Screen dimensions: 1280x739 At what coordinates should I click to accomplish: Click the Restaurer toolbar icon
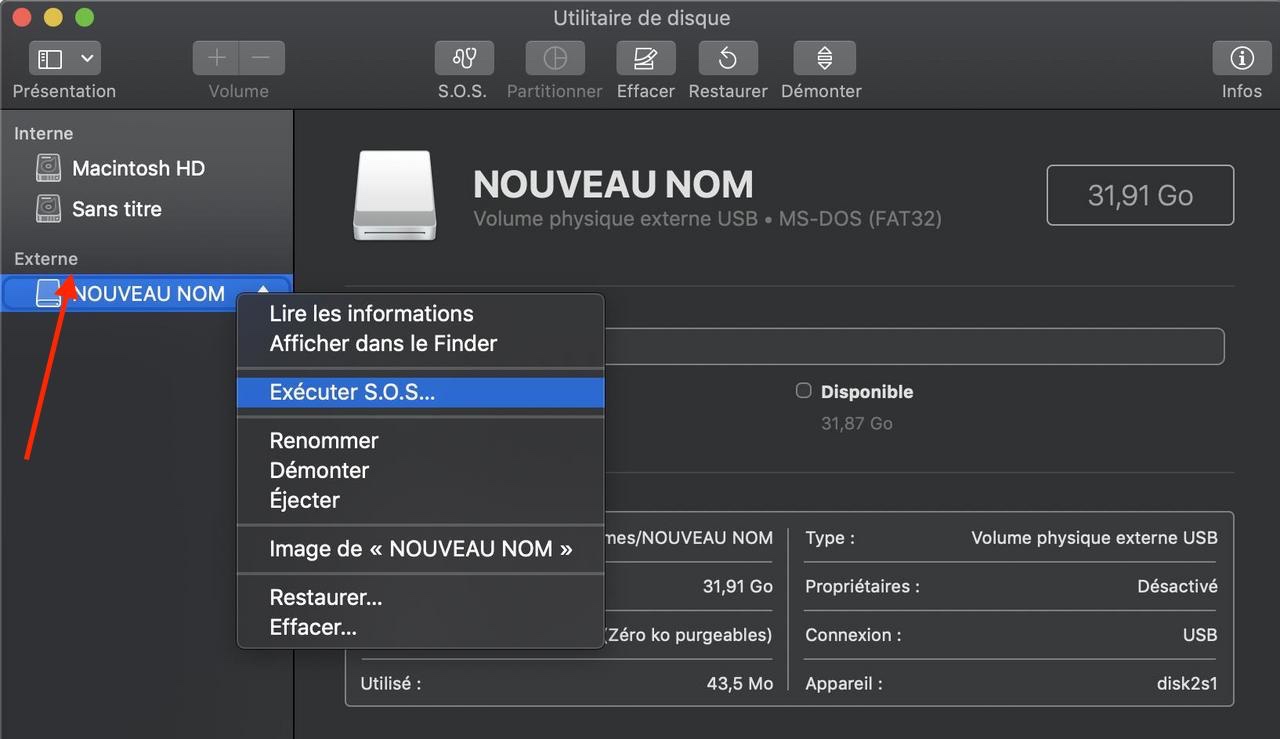[728, 58]
